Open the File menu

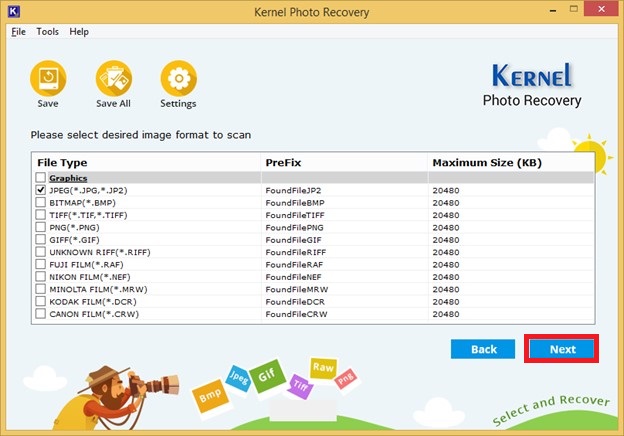point(18,32)
